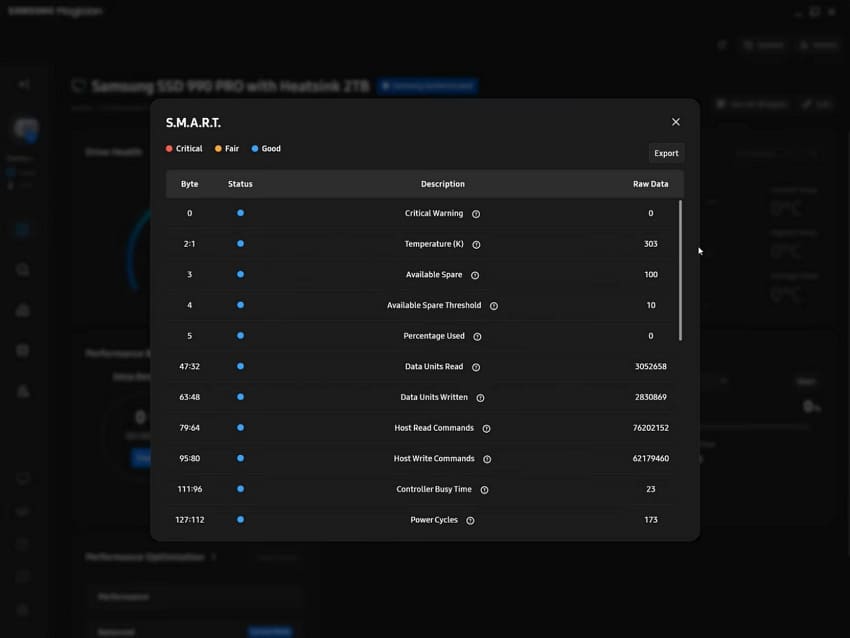Image resolution: width=850 pixels, height=638 pixels.
Task: Click the Data Units Read status dot
Action: pyautogui.click(x=240, y=366)
